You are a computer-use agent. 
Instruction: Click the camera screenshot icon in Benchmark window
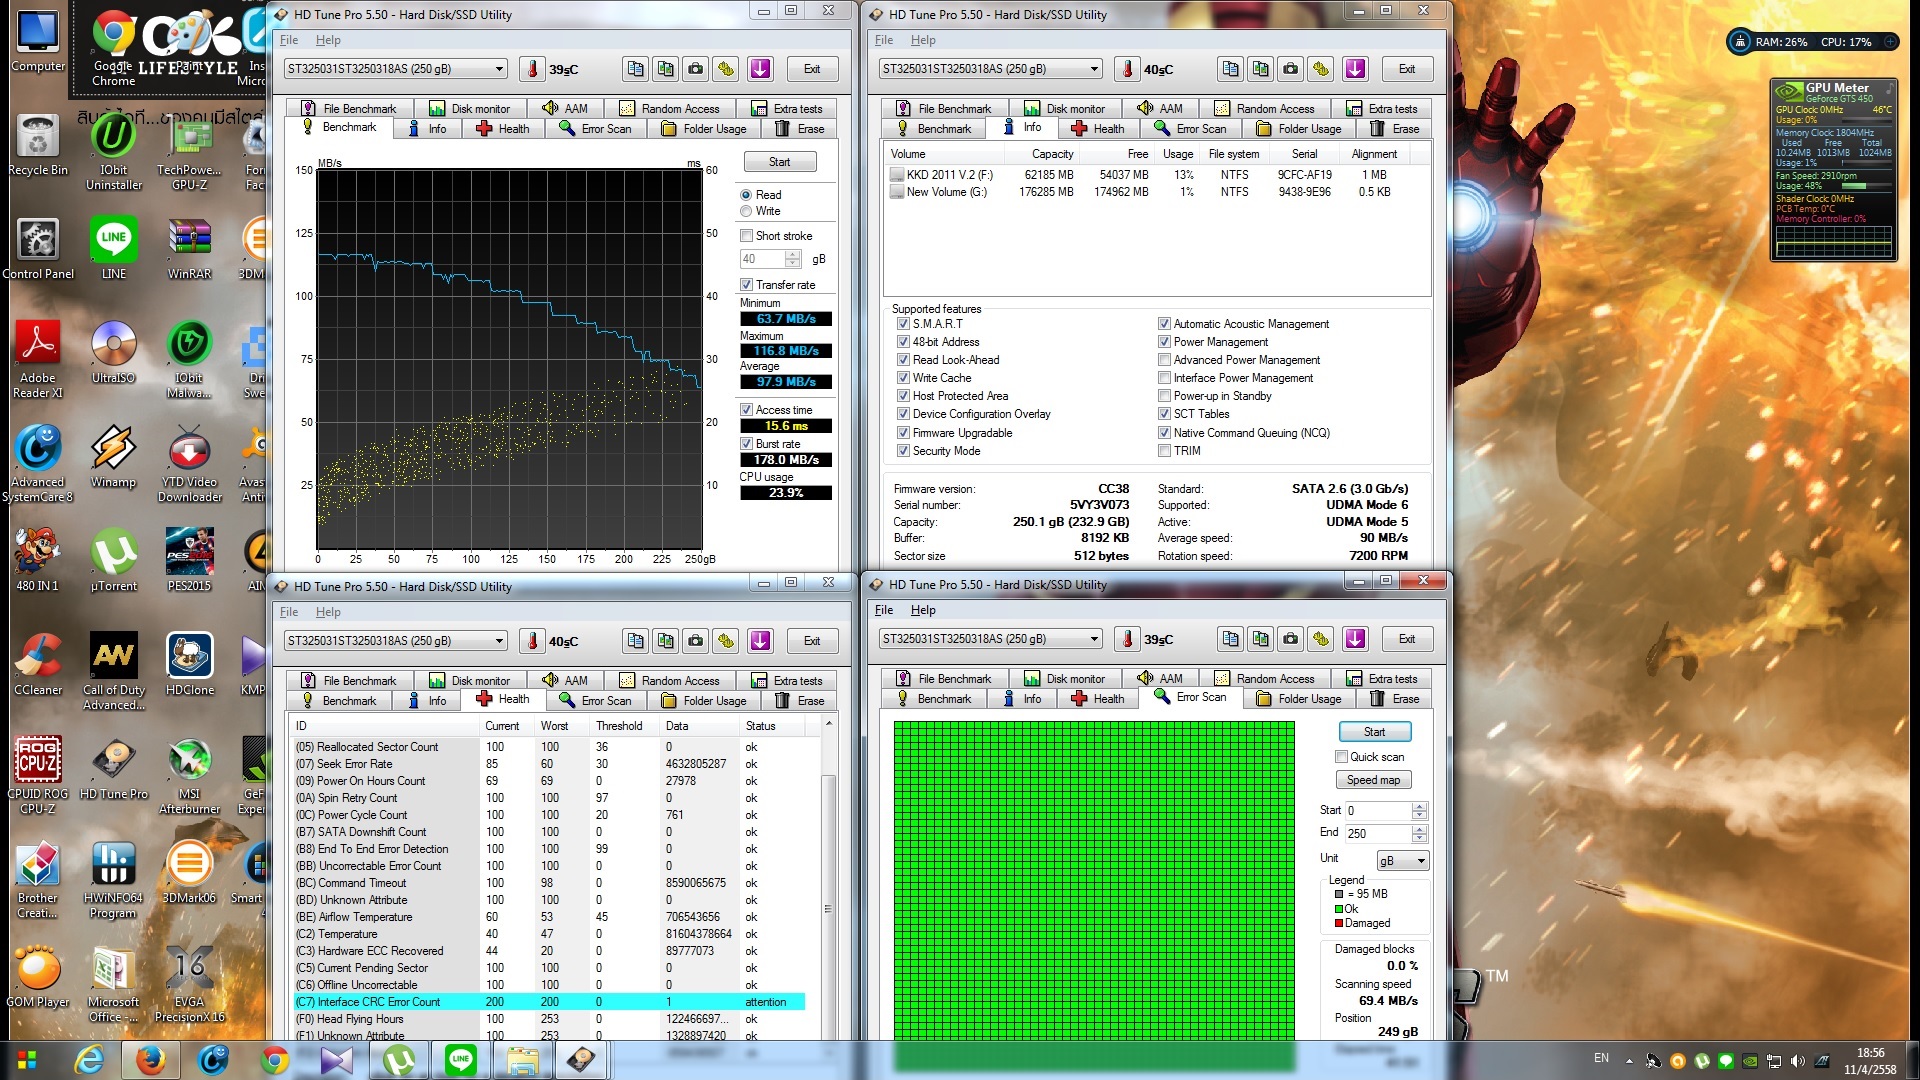pyautogui.click(x=695, y=69)
